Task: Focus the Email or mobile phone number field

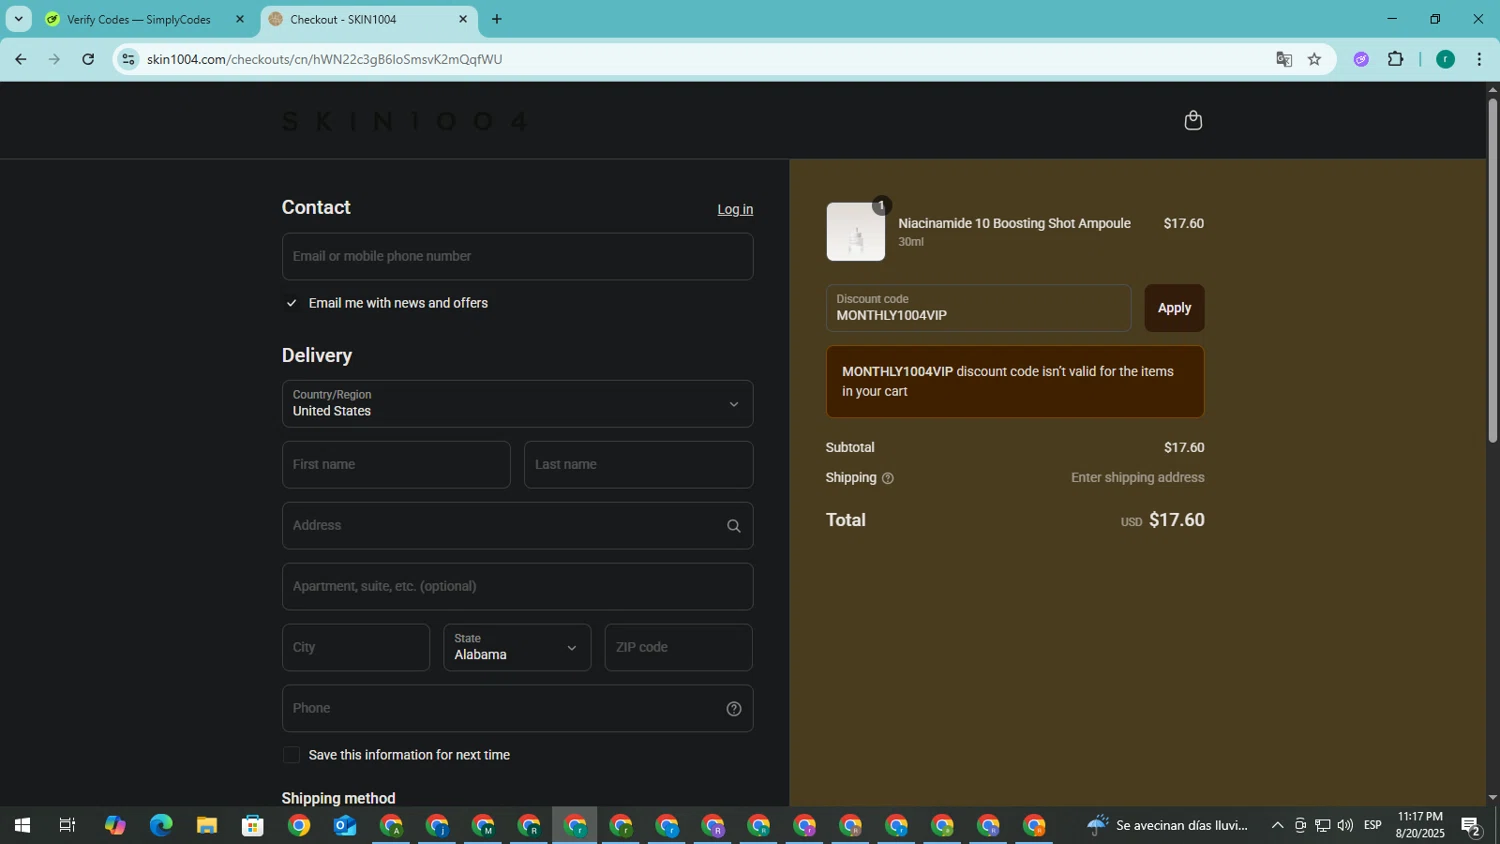Action: [517, 257]
